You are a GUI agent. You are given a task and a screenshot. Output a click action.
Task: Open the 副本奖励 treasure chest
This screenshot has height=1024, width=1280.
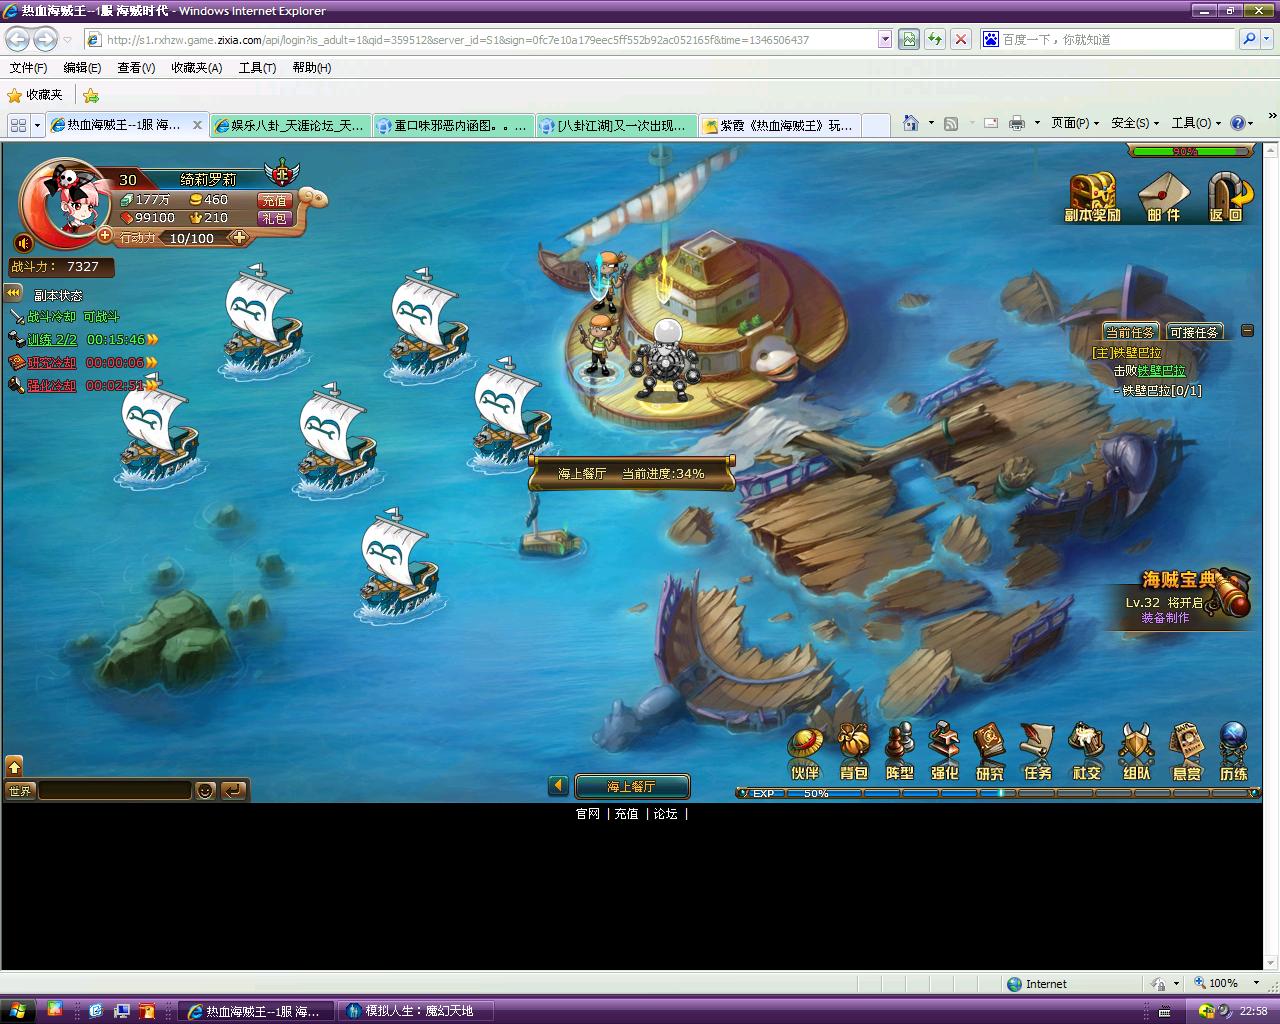pos(1092,197)
